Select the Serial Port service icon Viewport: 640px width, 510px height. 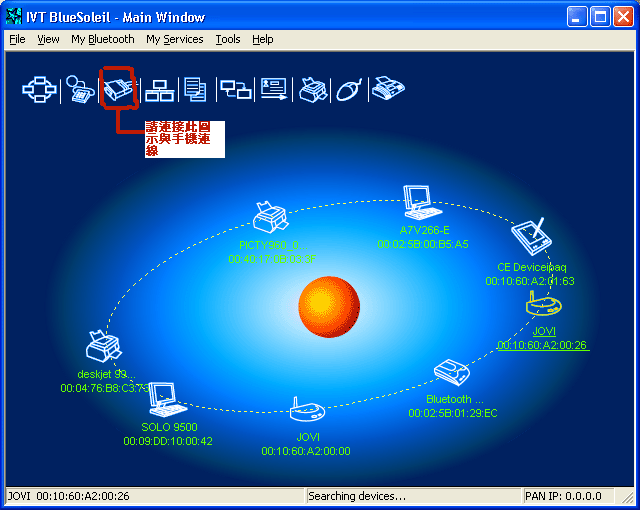118,89
